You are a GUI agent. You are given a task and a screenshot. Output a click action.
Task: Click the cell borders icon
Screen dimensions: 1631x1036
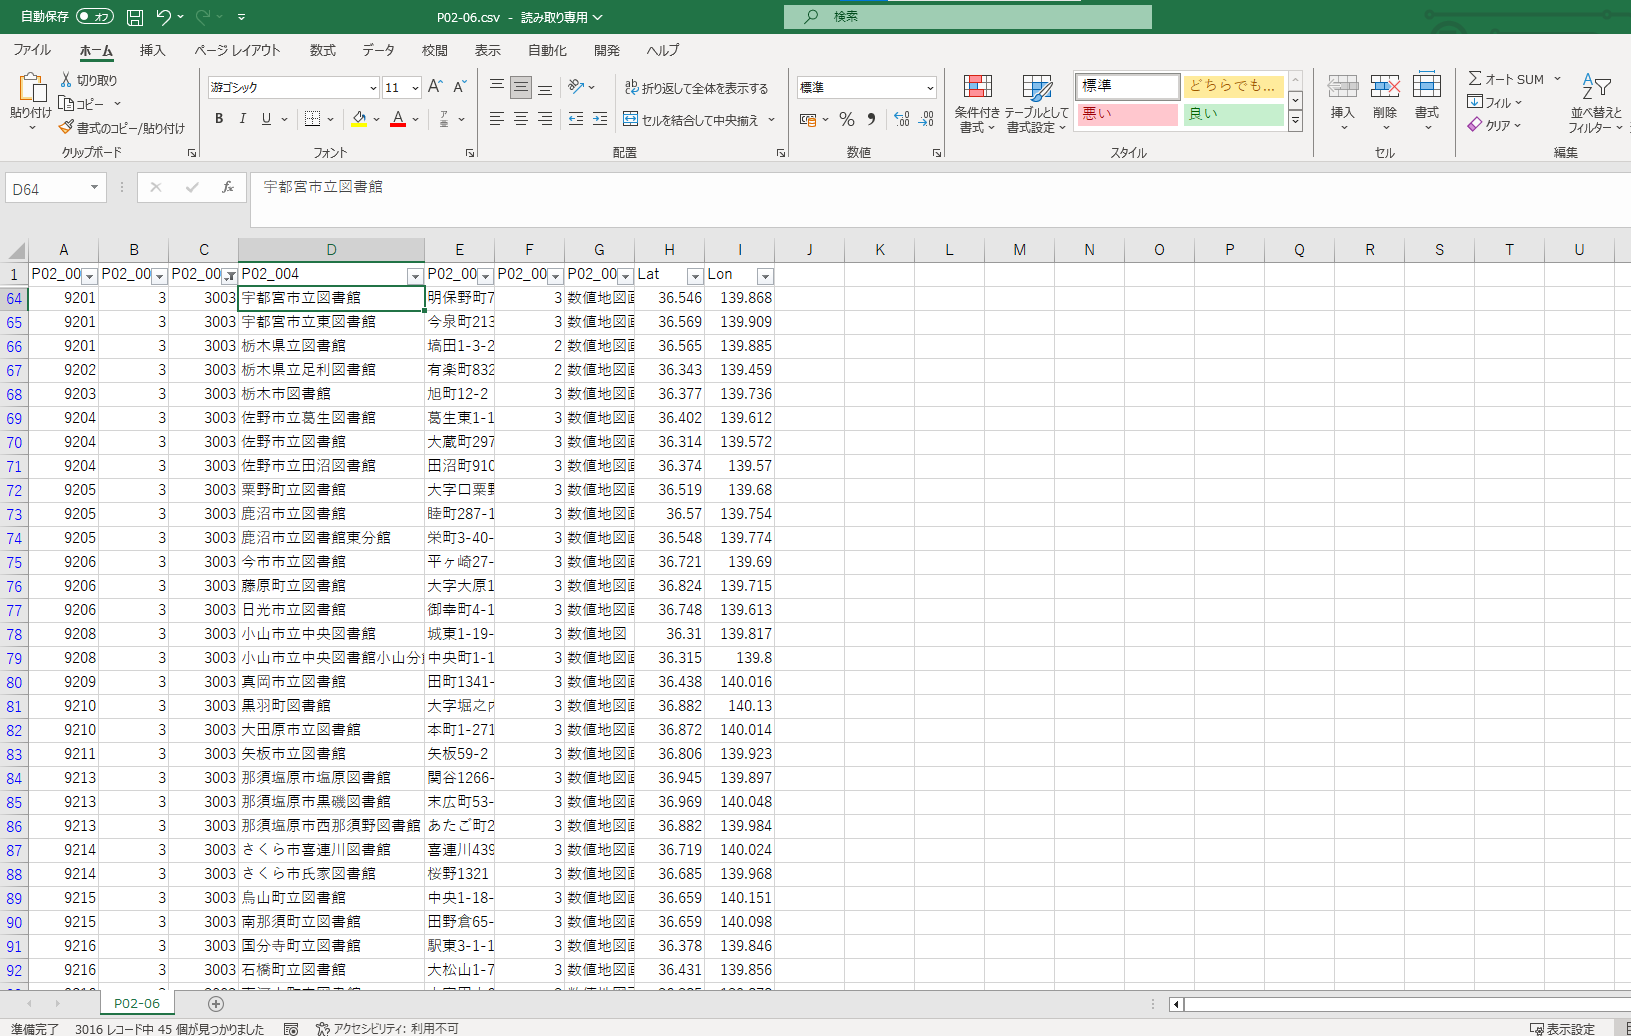(312, 119)
